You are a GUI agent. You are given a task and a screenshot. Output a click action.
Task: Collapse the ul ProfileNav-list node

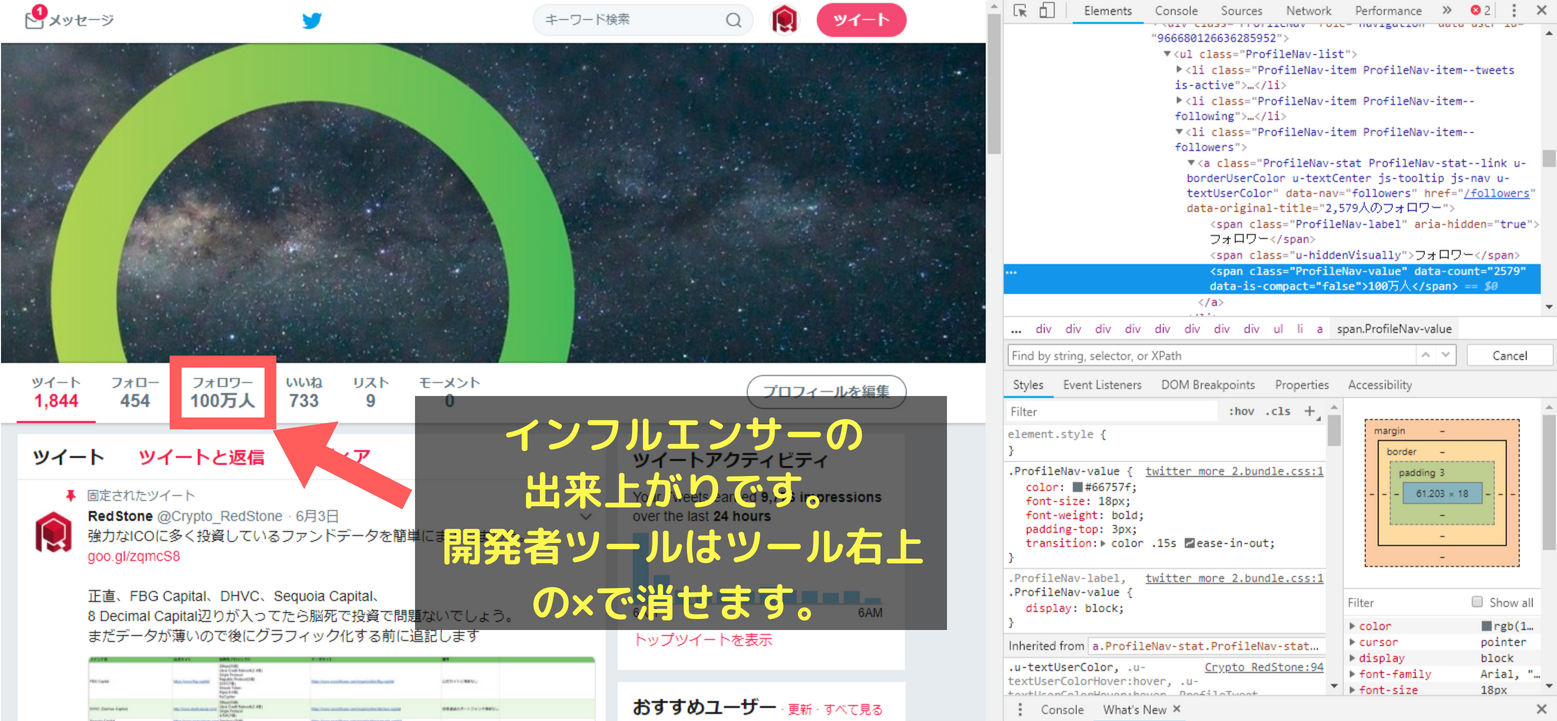[1167, 54]
